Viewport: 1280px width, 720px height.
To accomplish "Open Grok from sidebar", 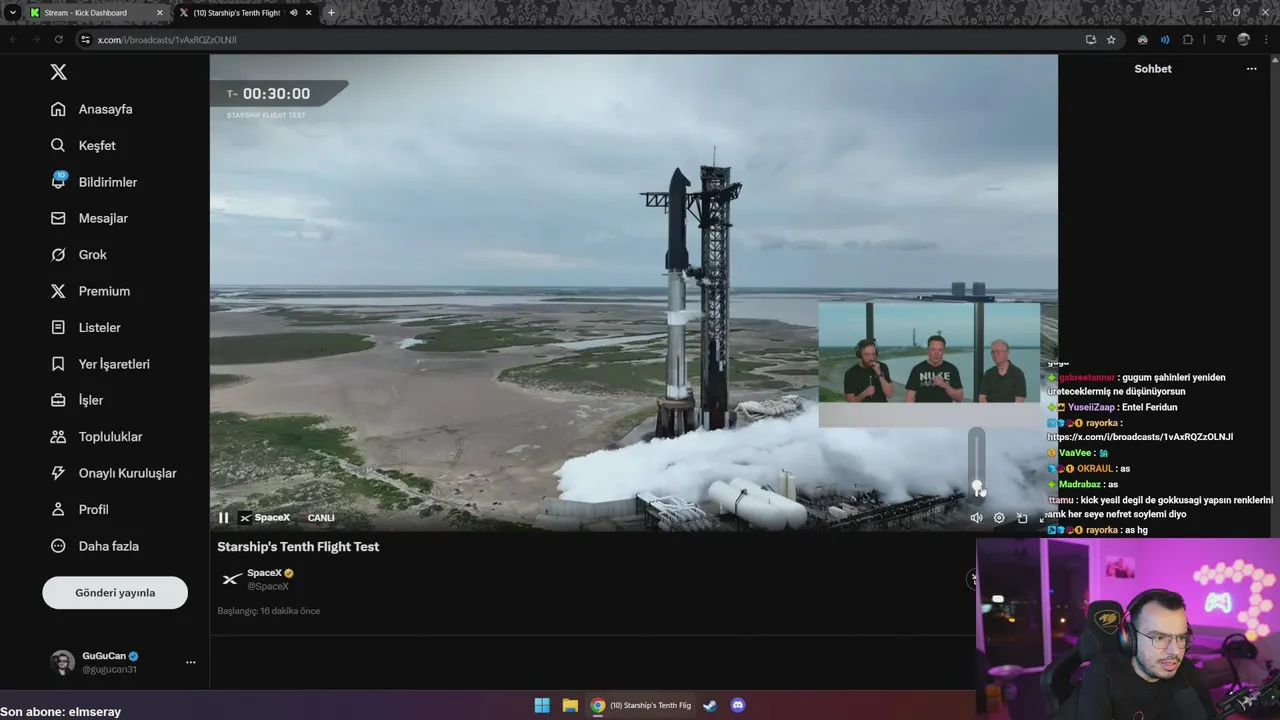I will [79, 254].
